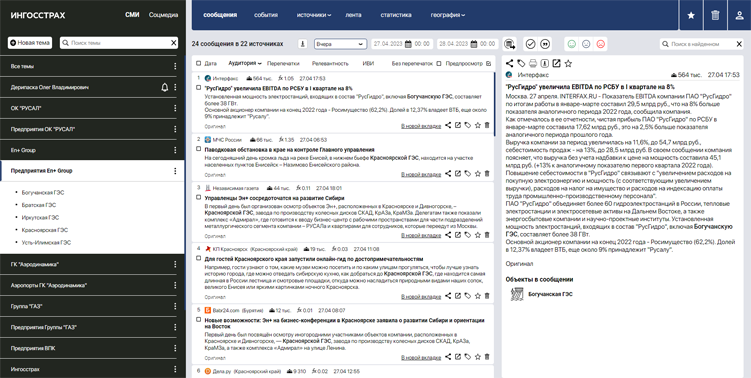Click Оригинал link in preview pane
This screenshot has height=378, width=751.
pyautogui.click(x=519, y=263)
